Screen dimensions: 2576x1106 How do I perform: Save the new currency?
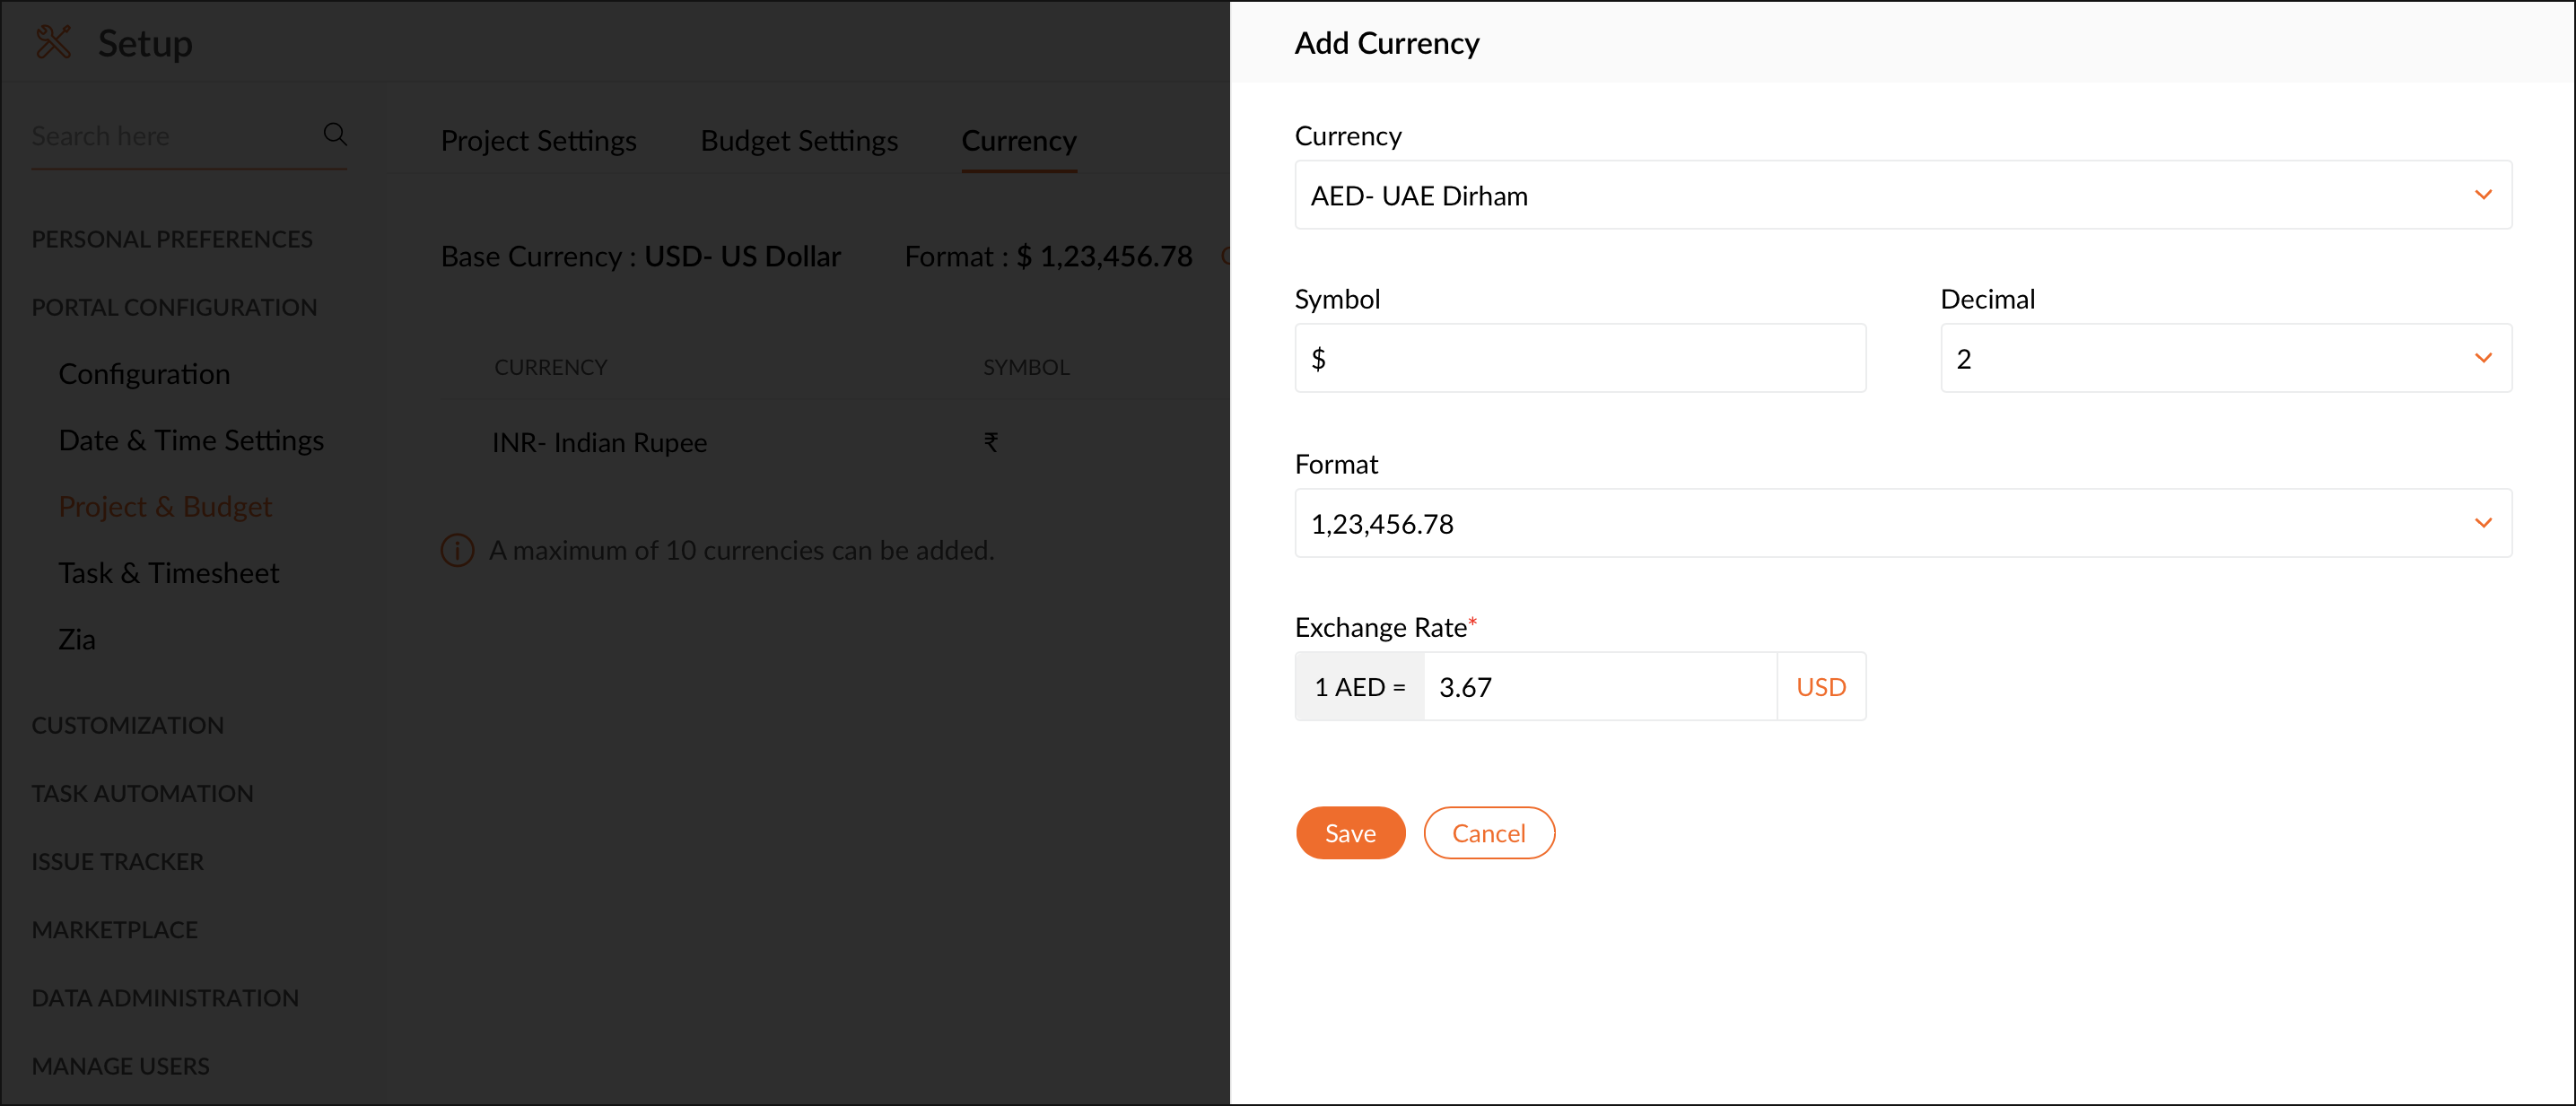coord(1350,833)
